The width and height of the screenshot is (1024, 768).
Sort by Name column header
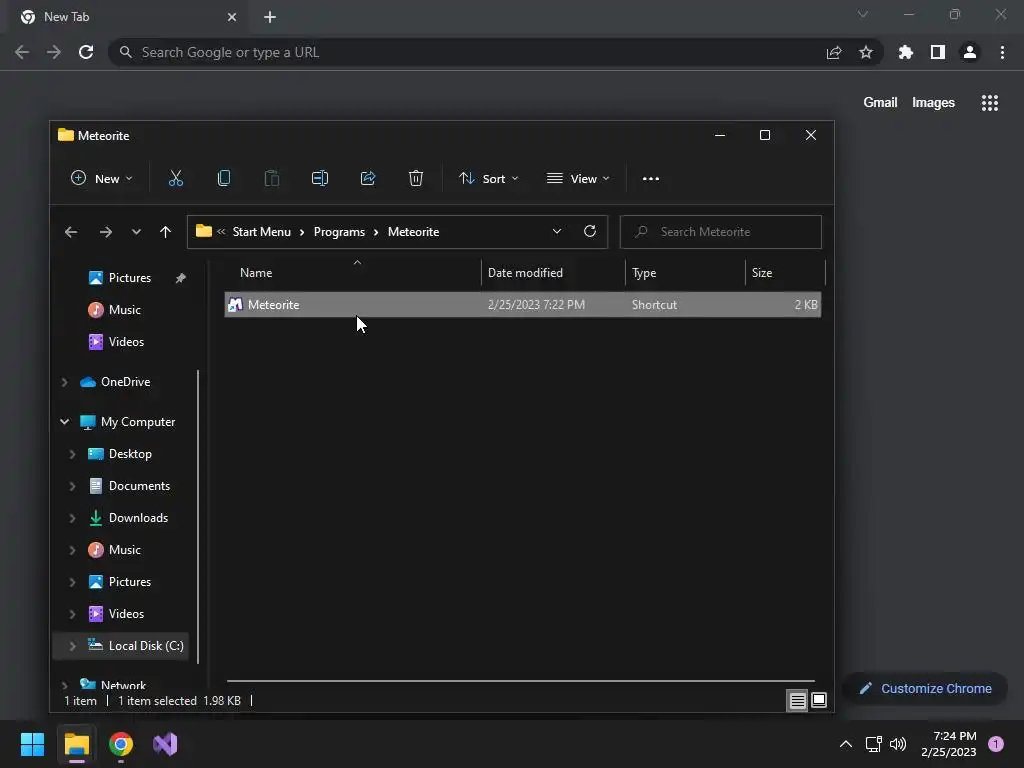pyautogui.click(x=353, y=272)
